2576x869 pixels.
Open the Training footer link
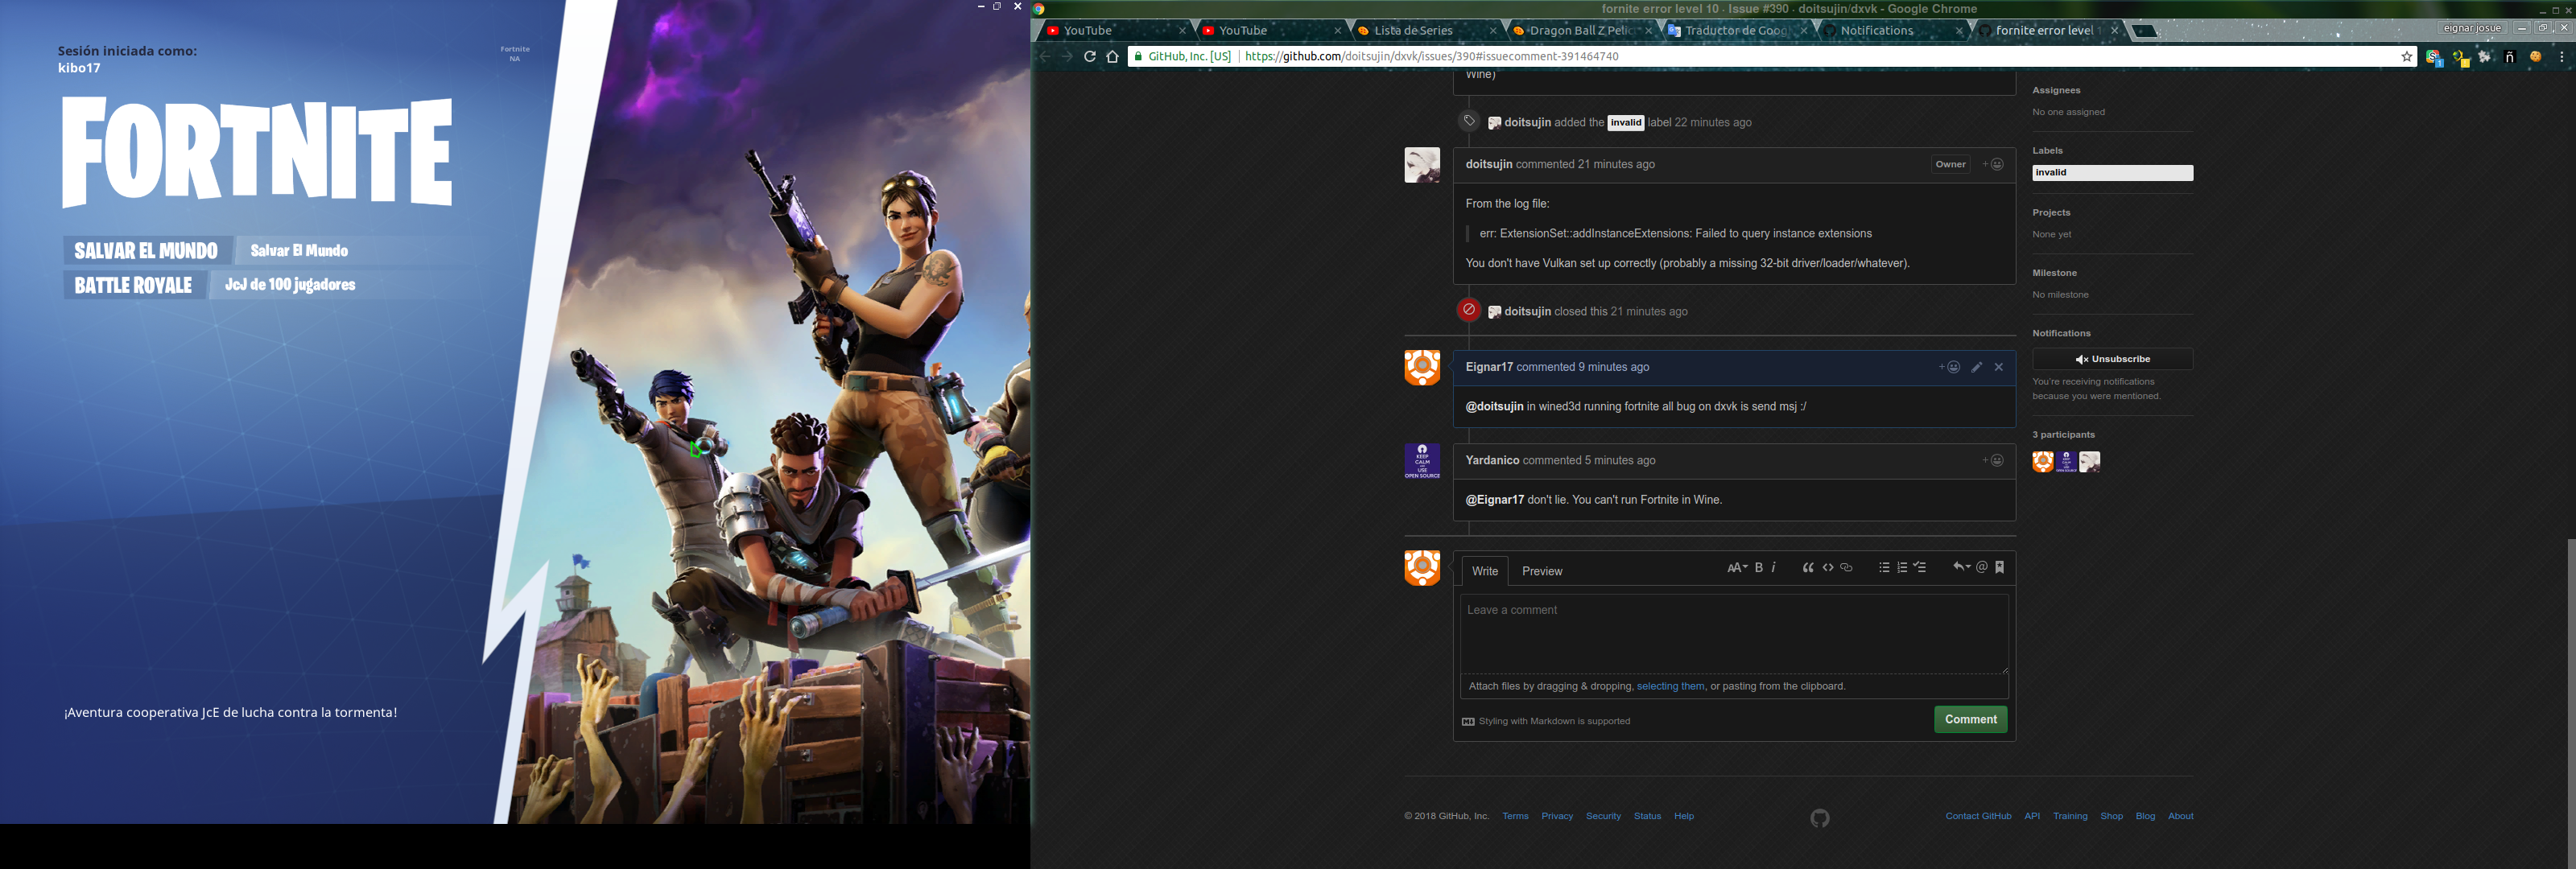(2070, 816)
